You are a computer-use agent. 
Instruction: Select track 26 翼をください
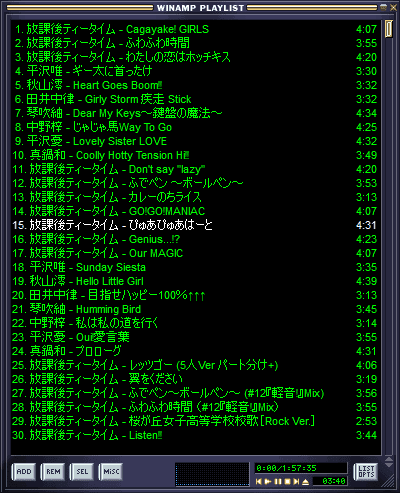click(x=196, y=379)
